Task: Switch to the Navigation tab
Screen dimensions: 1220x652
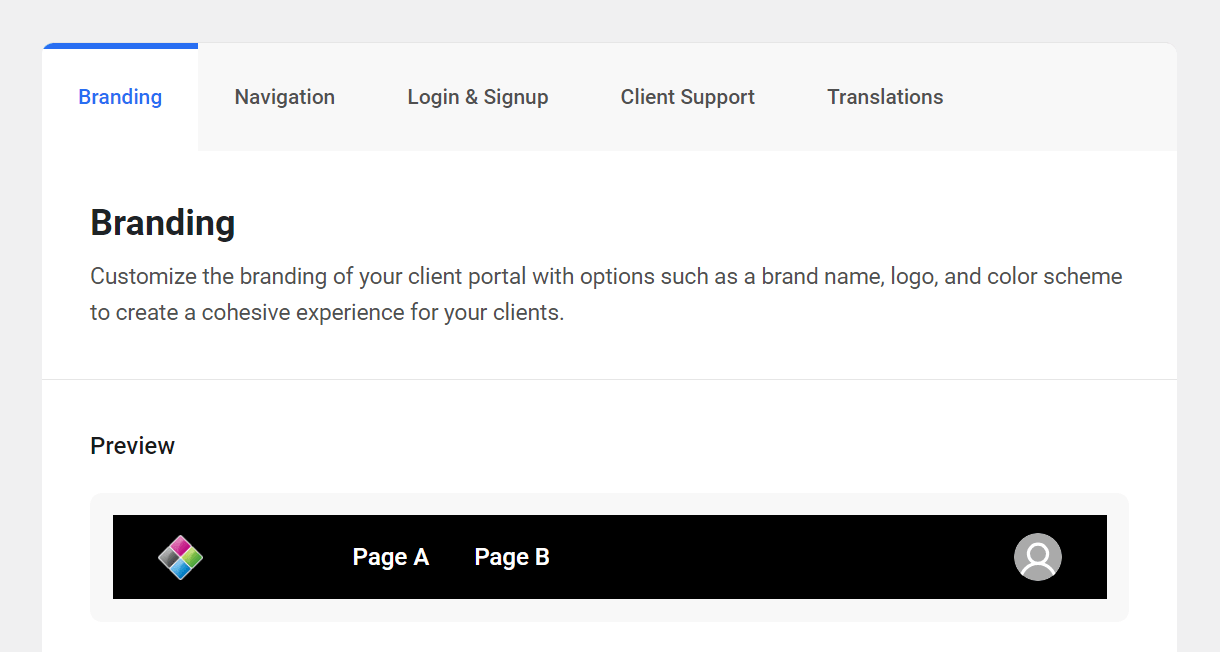Action: [x=285, y=97]
